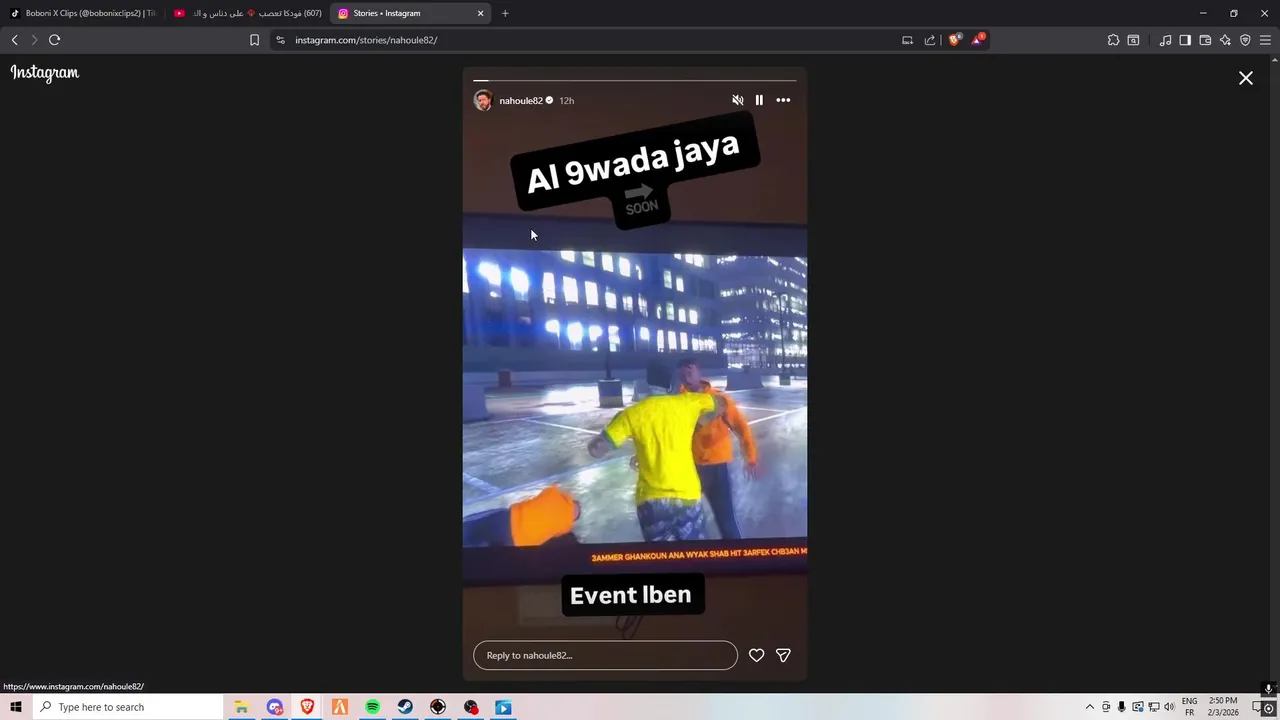Open the 2:50 PM clock calendar

tap(1223, 707)
